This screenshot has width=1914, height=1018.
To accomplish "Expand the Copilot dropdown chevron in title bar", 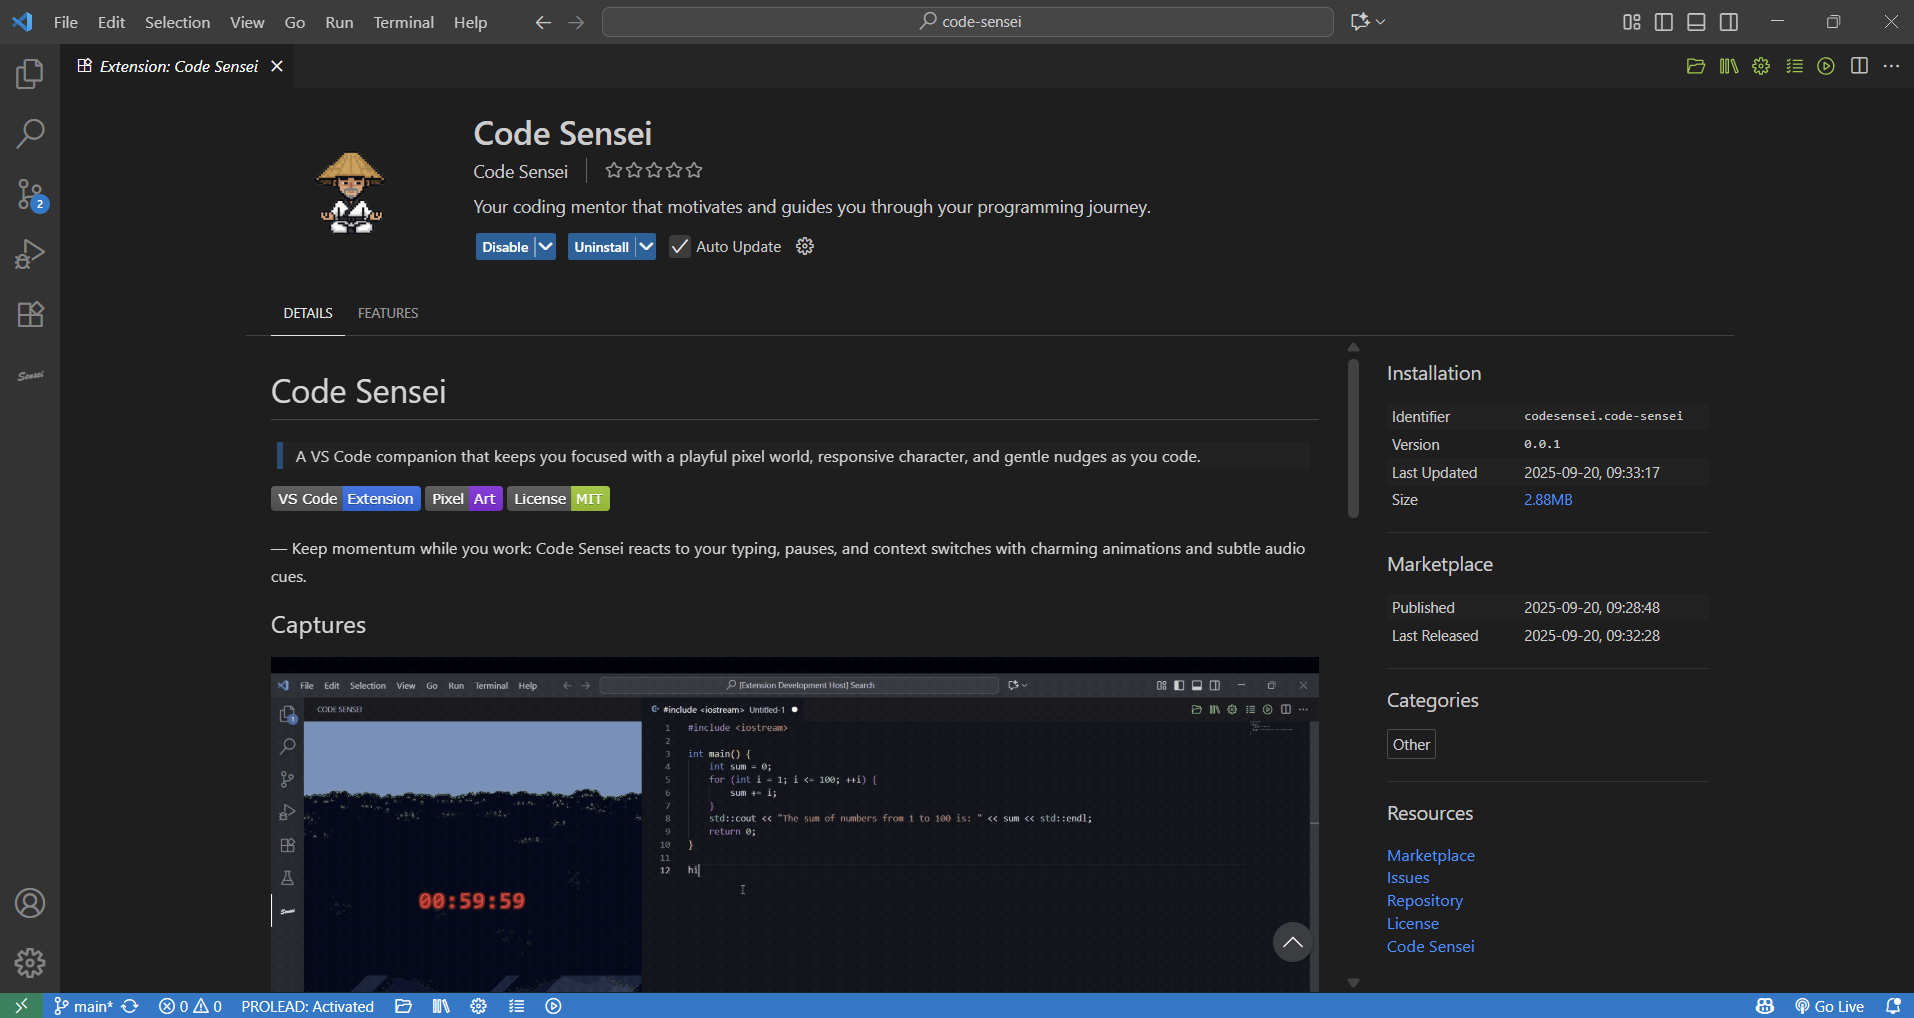I will (1381, 22).
